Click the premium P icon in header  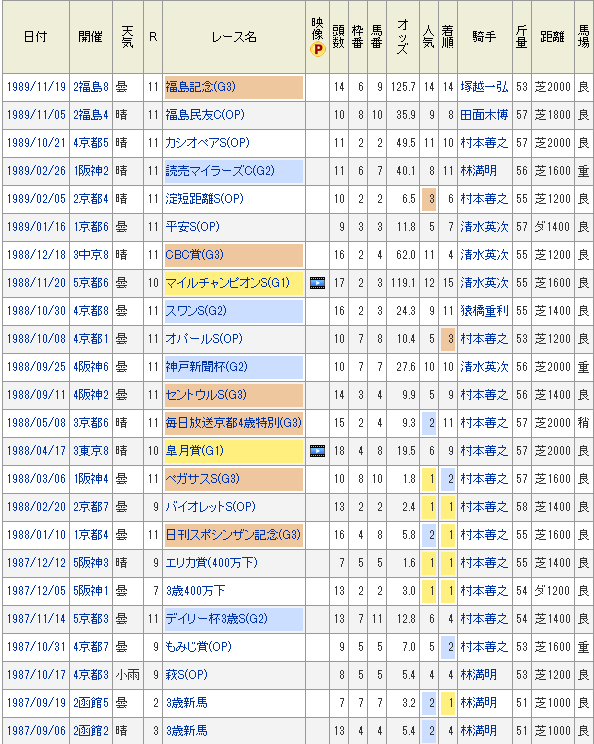[x=317, y=49]
